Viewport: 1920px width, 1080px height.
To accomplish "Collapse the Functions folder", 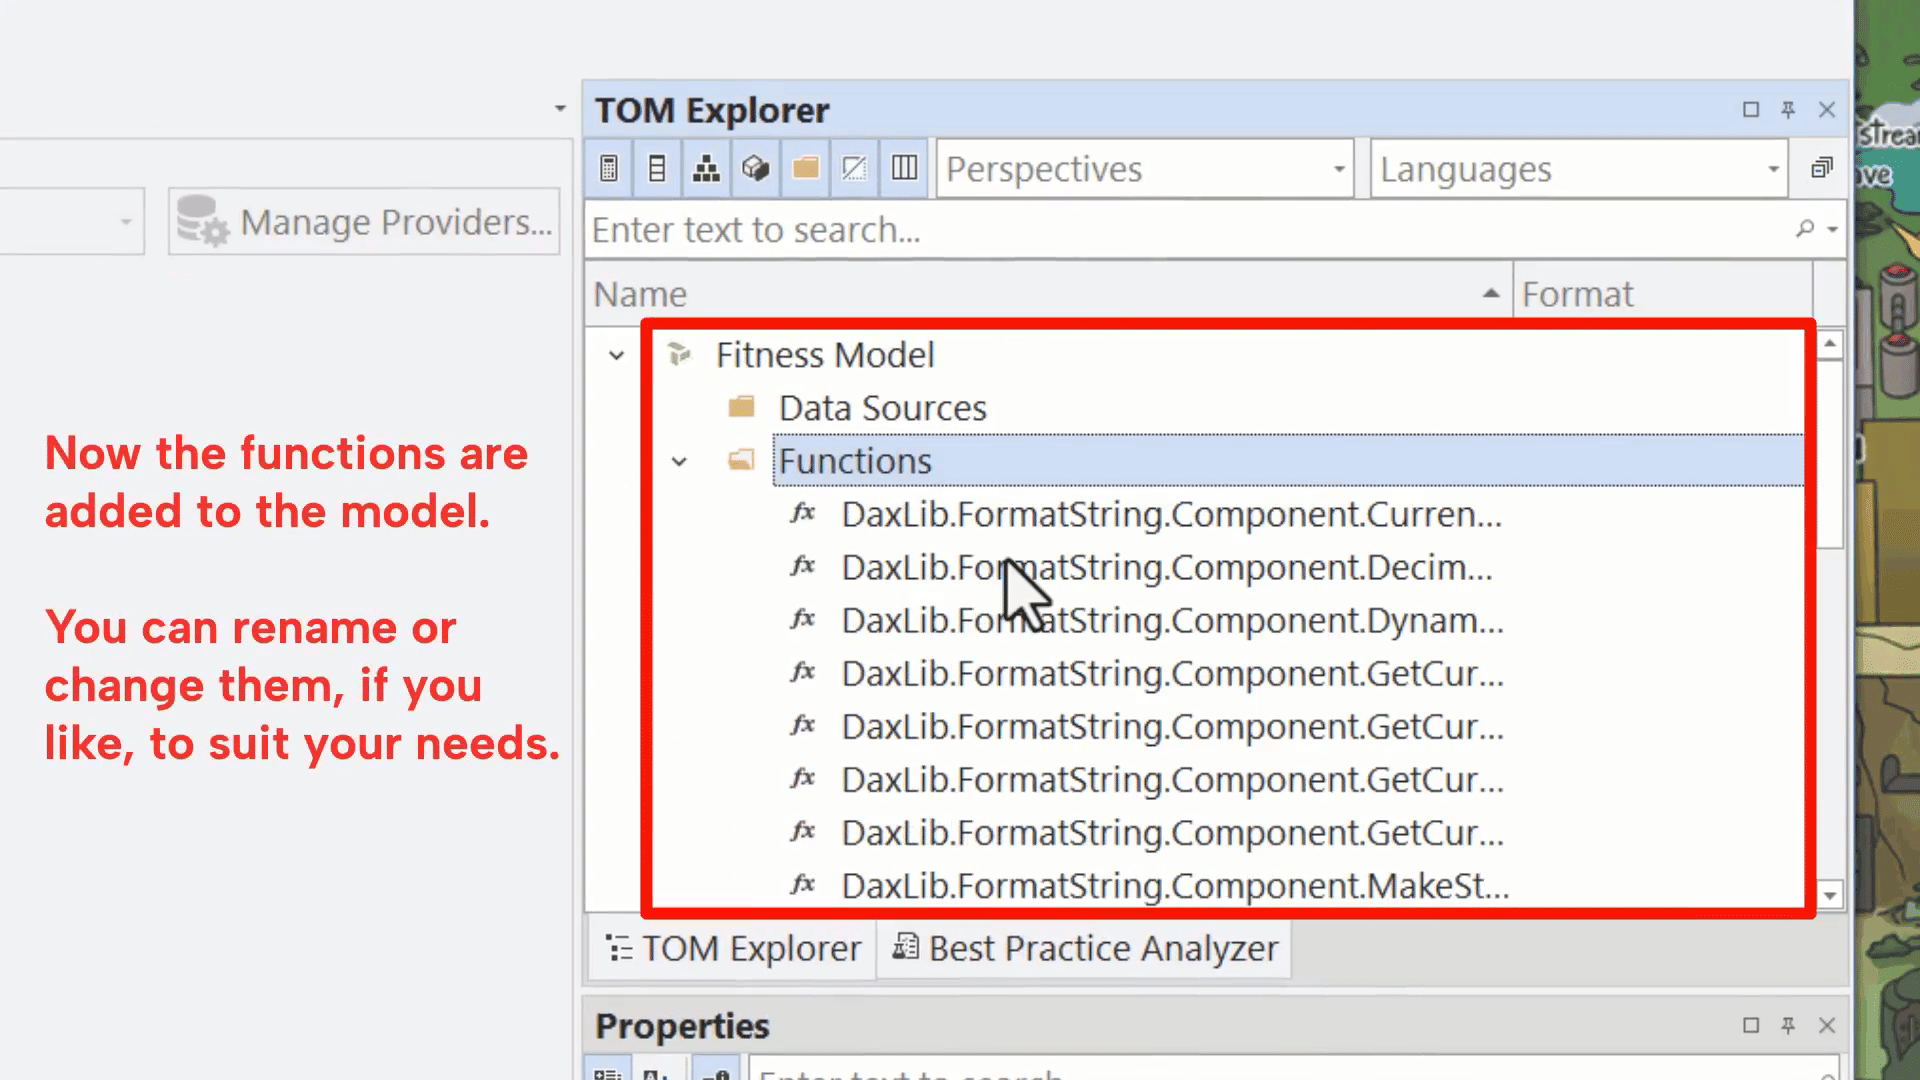I will 679,461.
